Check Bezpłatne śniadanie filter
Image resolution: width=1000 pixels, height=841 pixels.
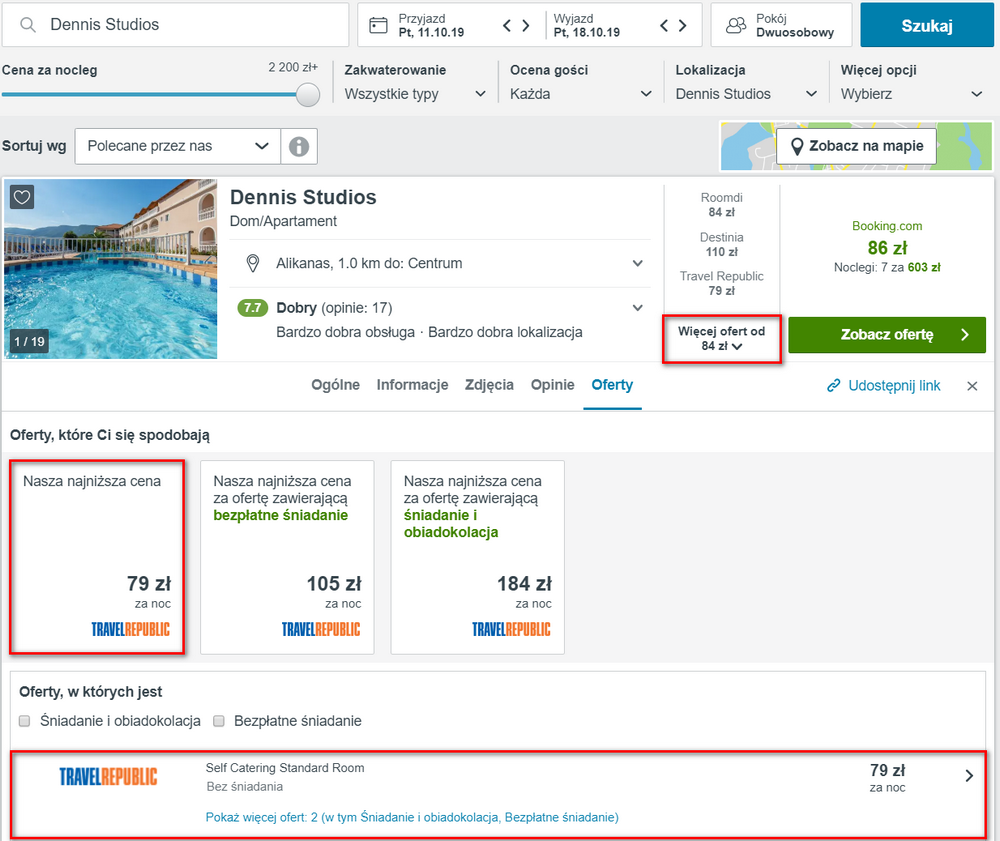tap(219, 720)
